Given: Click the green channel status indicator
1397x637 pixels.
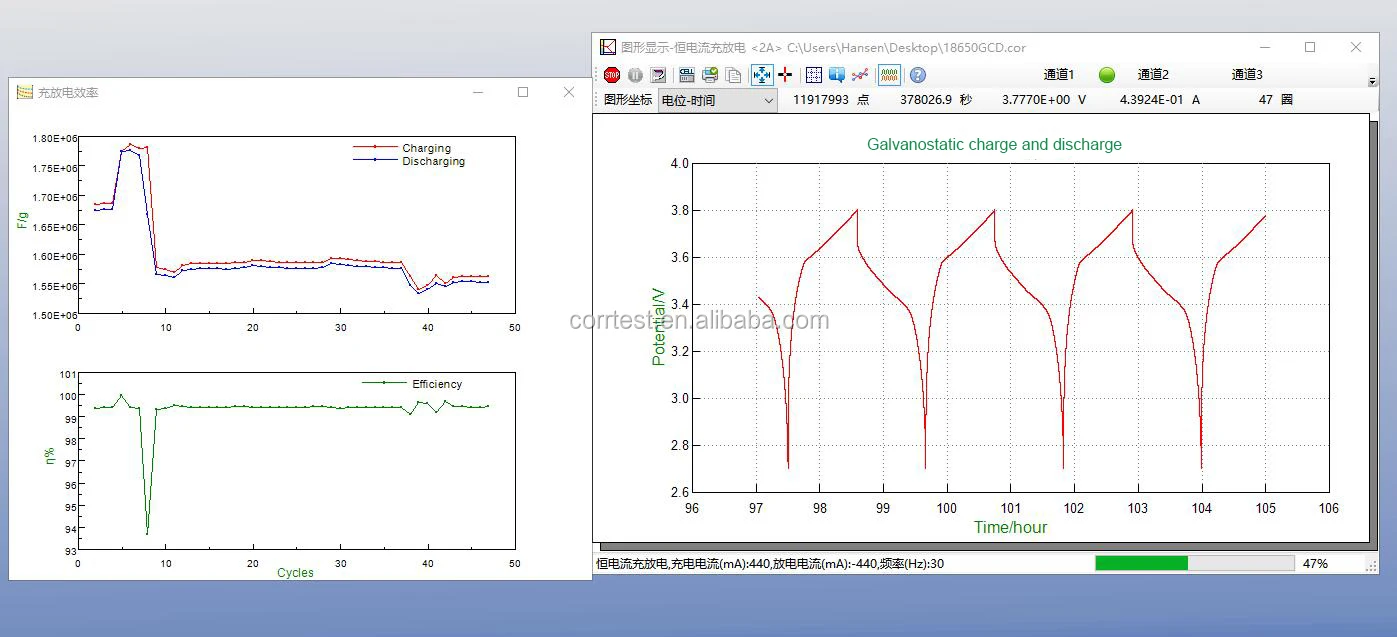Looking at the screenshot, I should 1107,75.
